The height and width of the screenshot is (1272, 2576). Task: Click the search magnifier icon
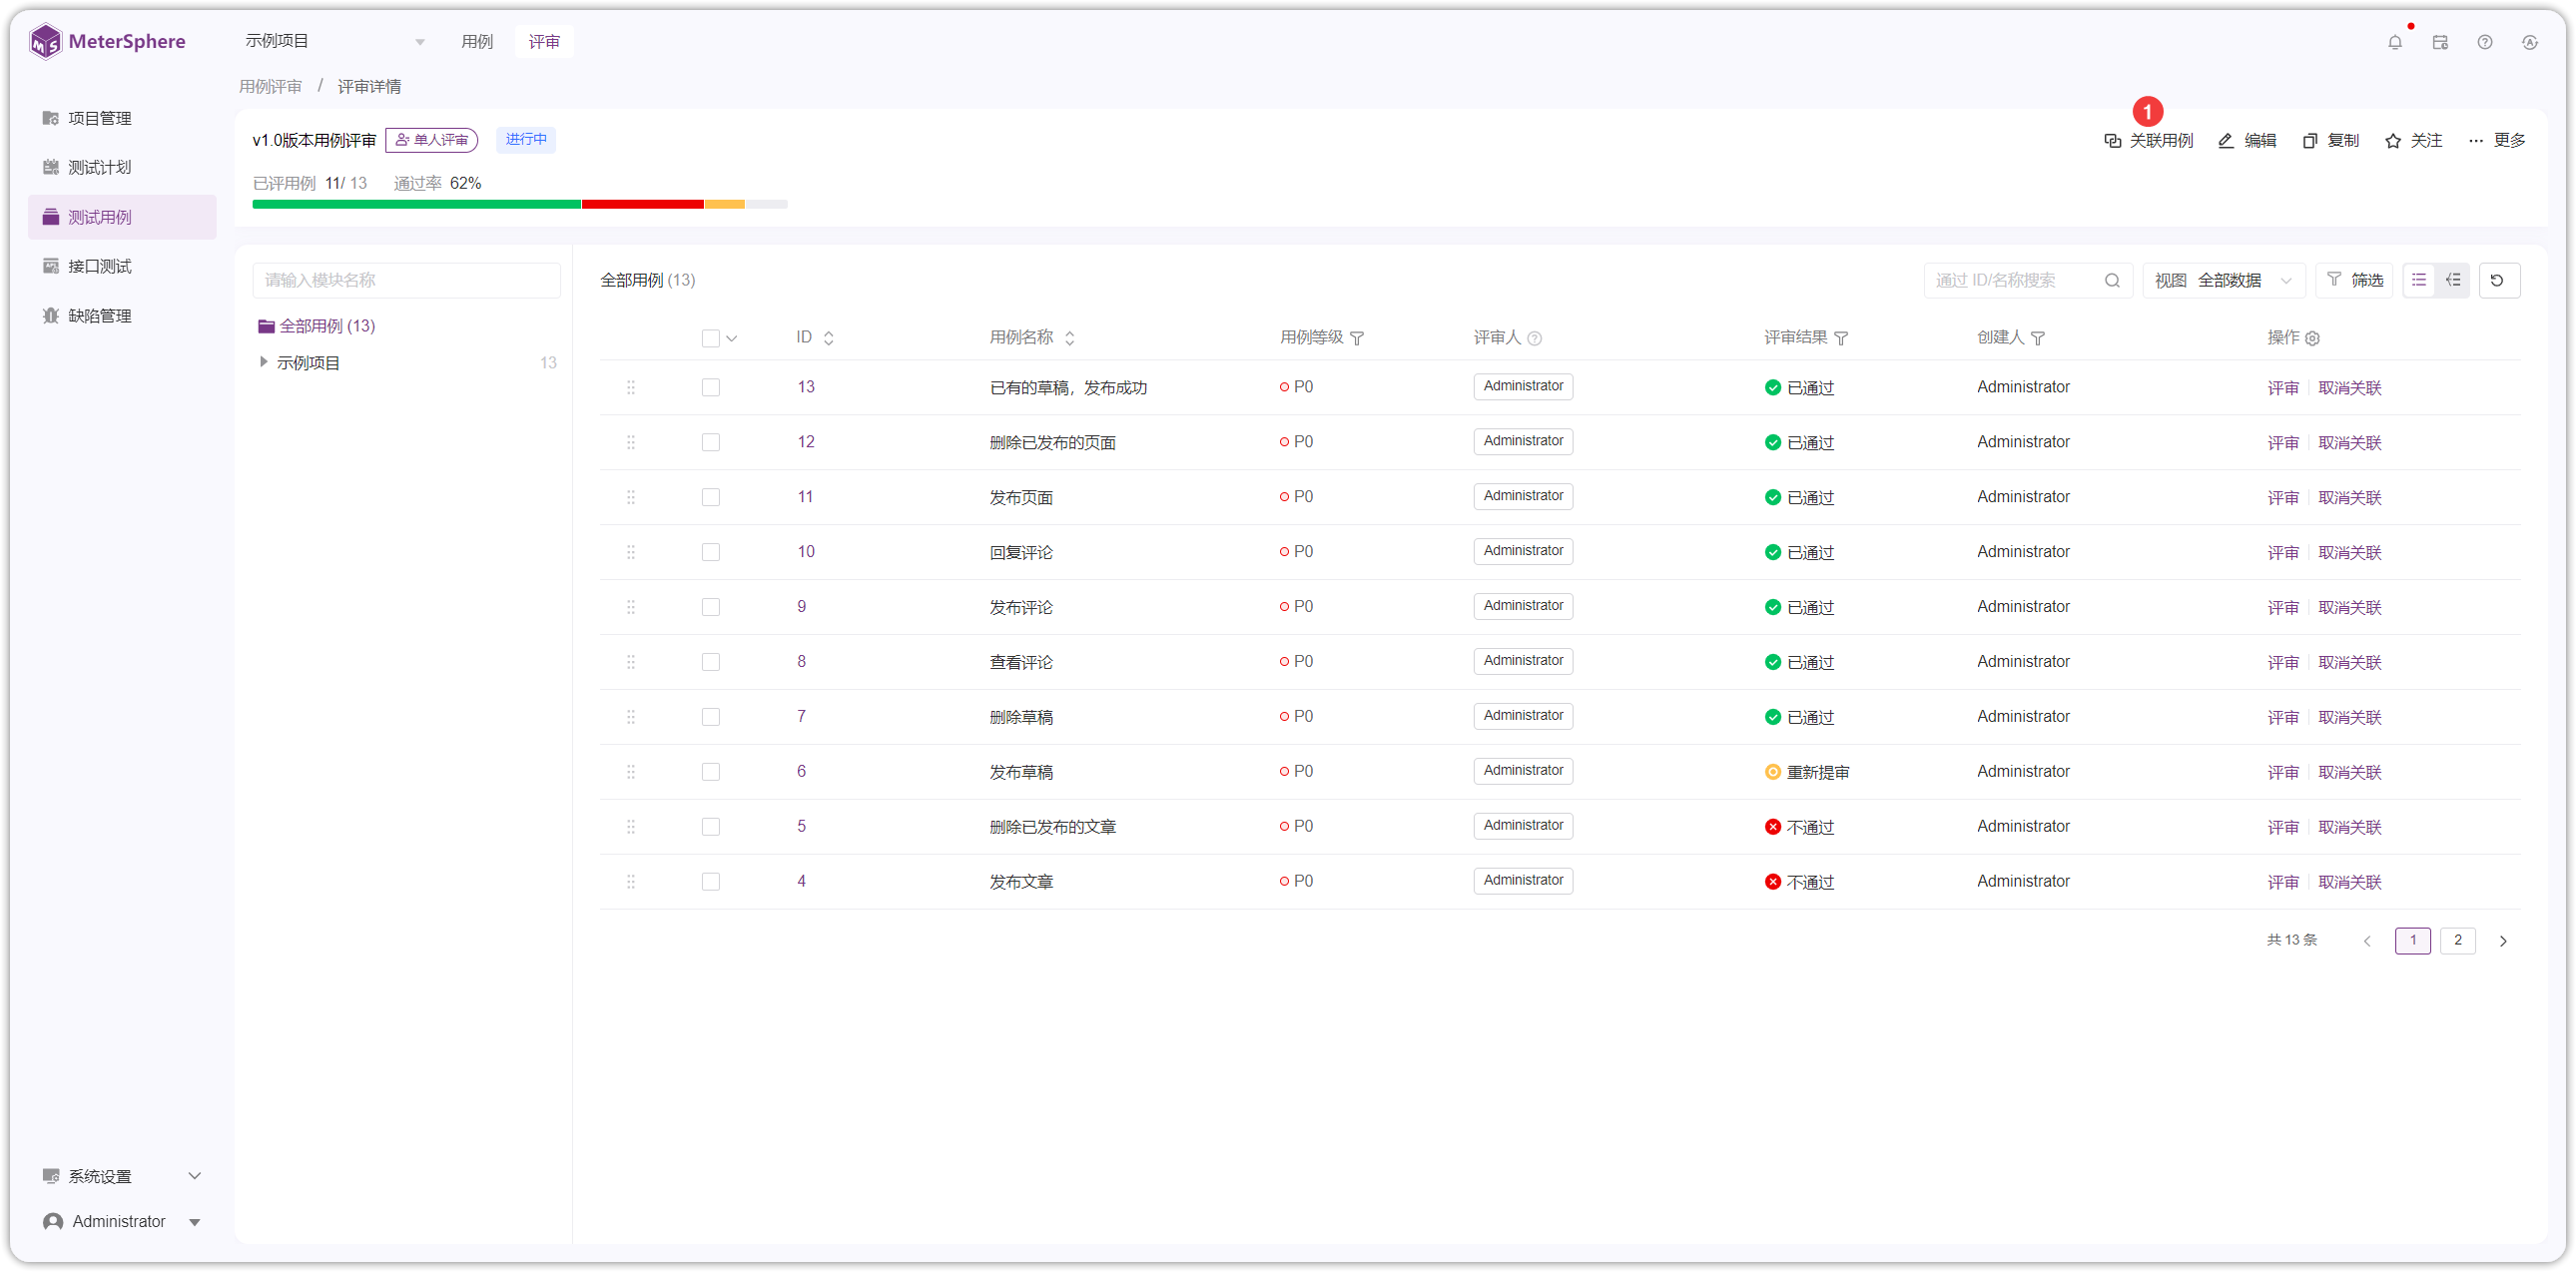tap(2111, 281)
